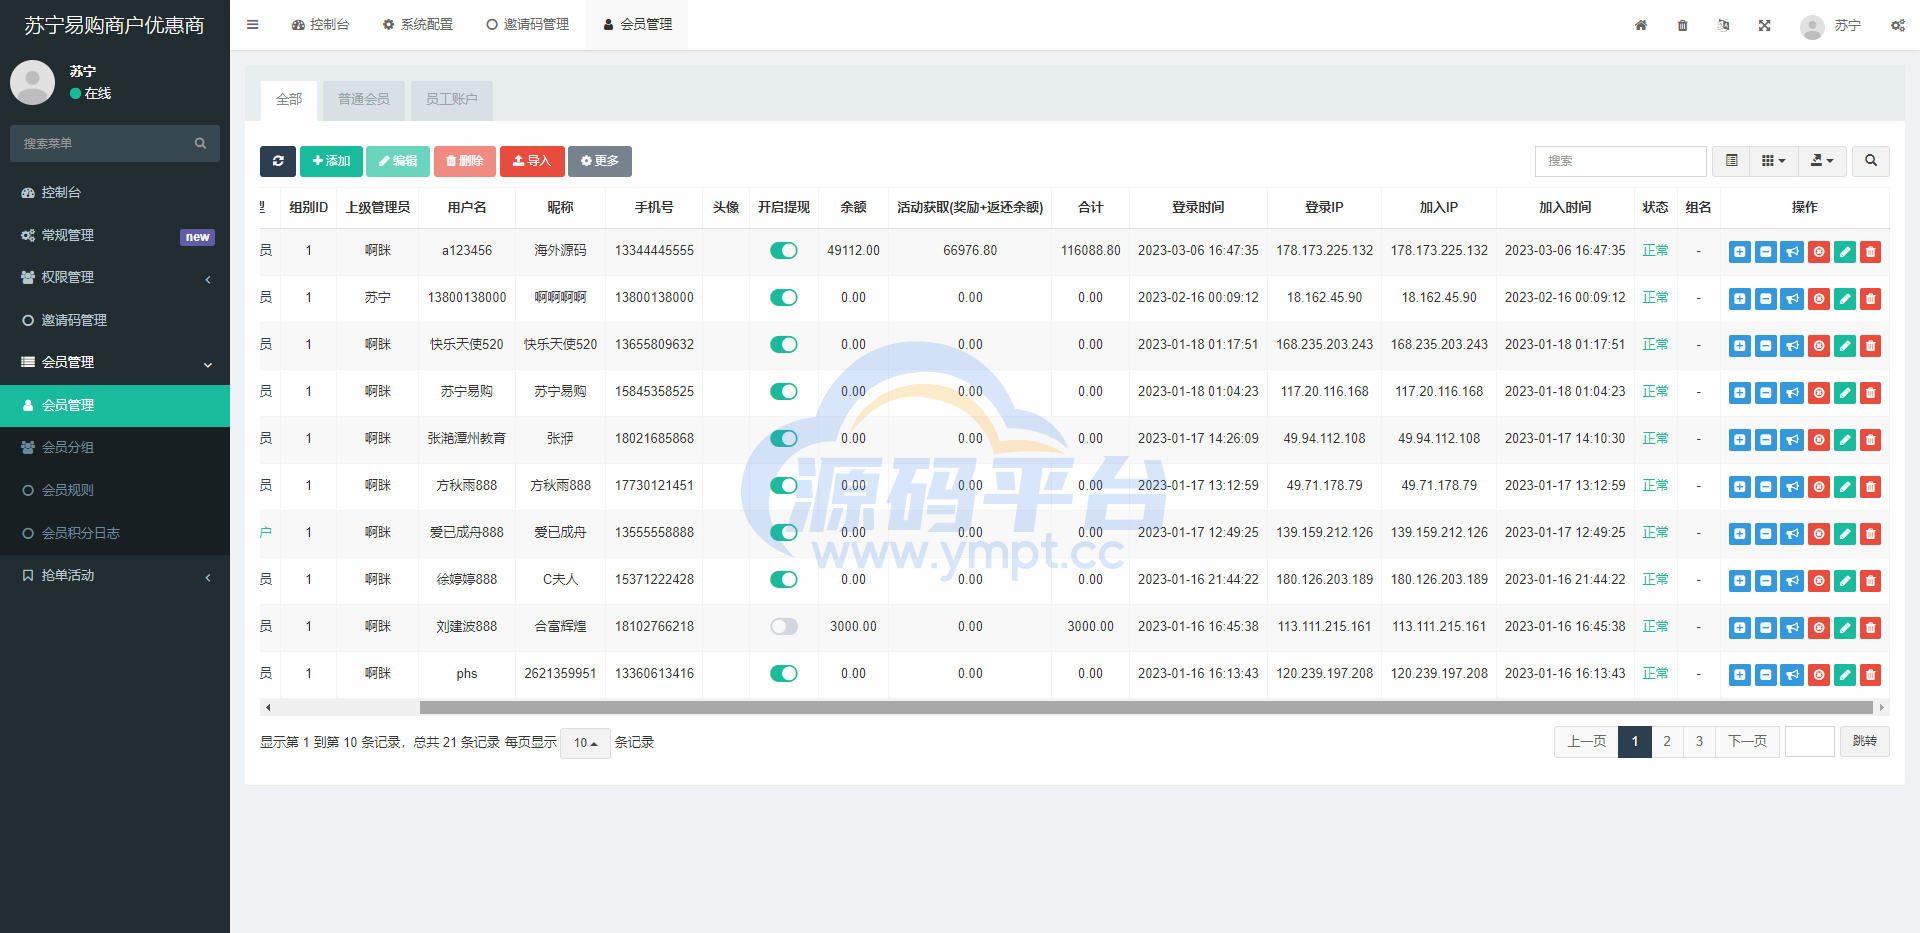Toggle withdrawal switch for 13800138000
Image resolution: width=1920 pixels, height=933 pixels.
[x=784, y=298]
